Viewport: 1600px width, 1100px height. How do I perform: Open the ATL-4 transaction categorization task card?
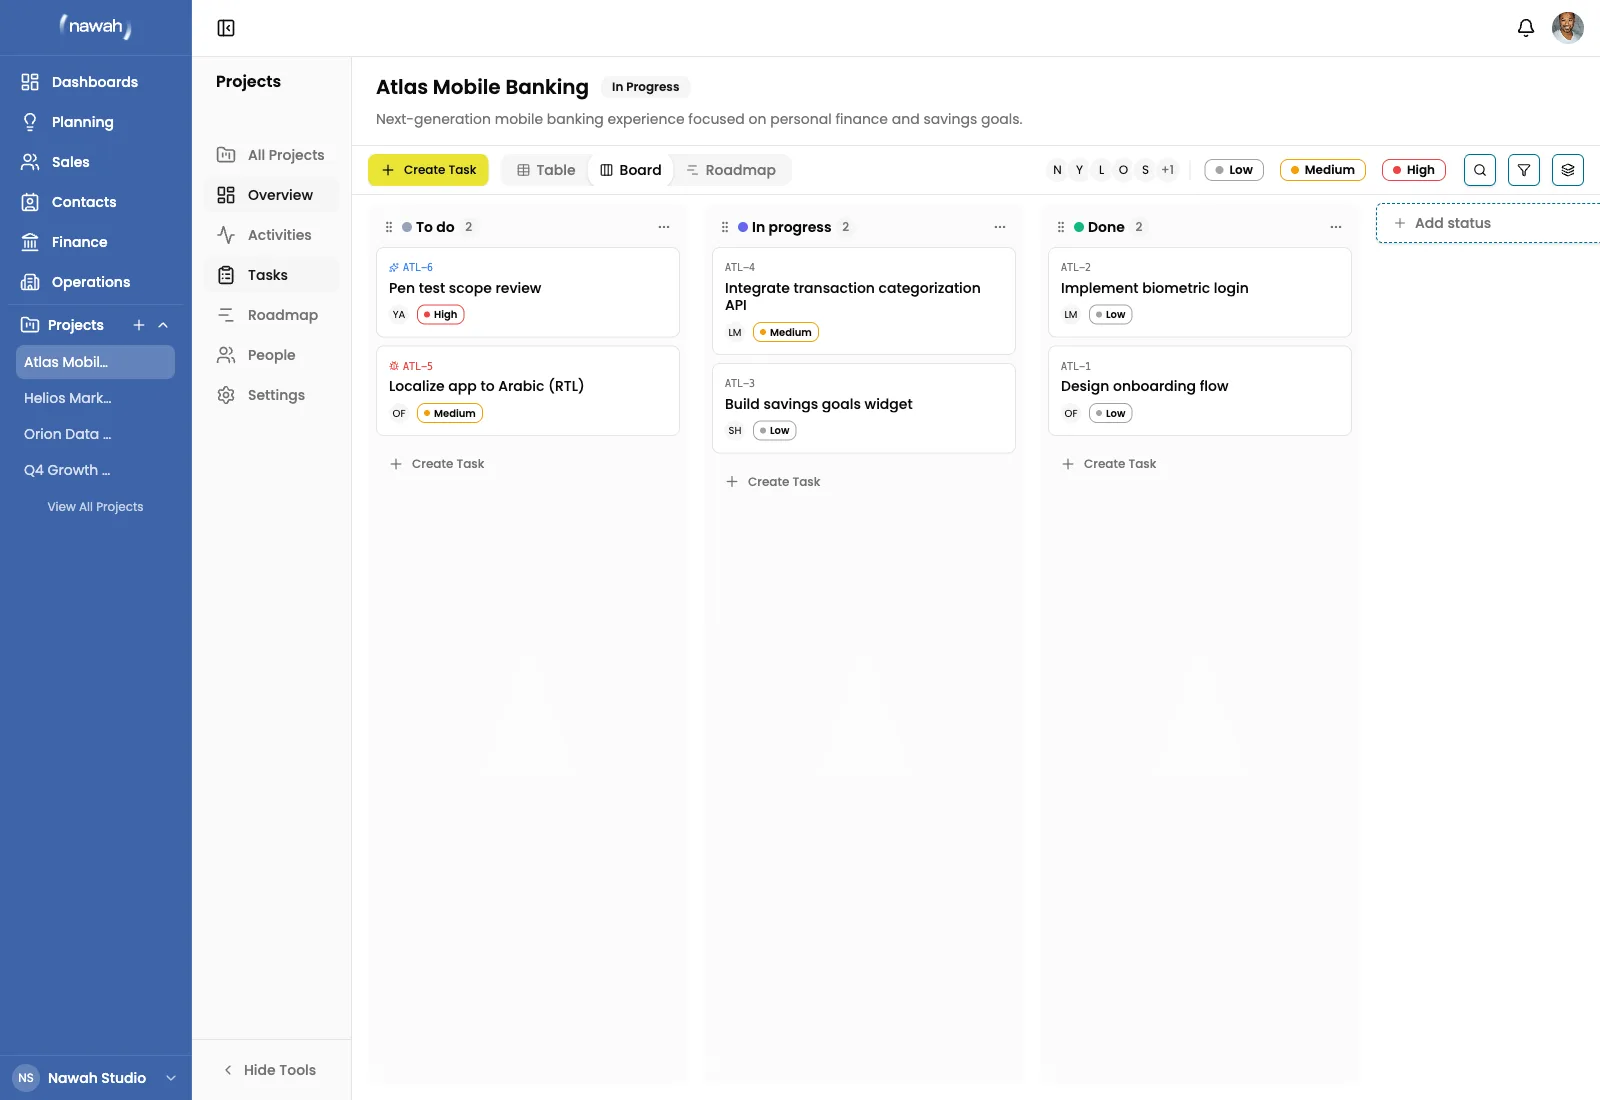(x=863, y=297)
